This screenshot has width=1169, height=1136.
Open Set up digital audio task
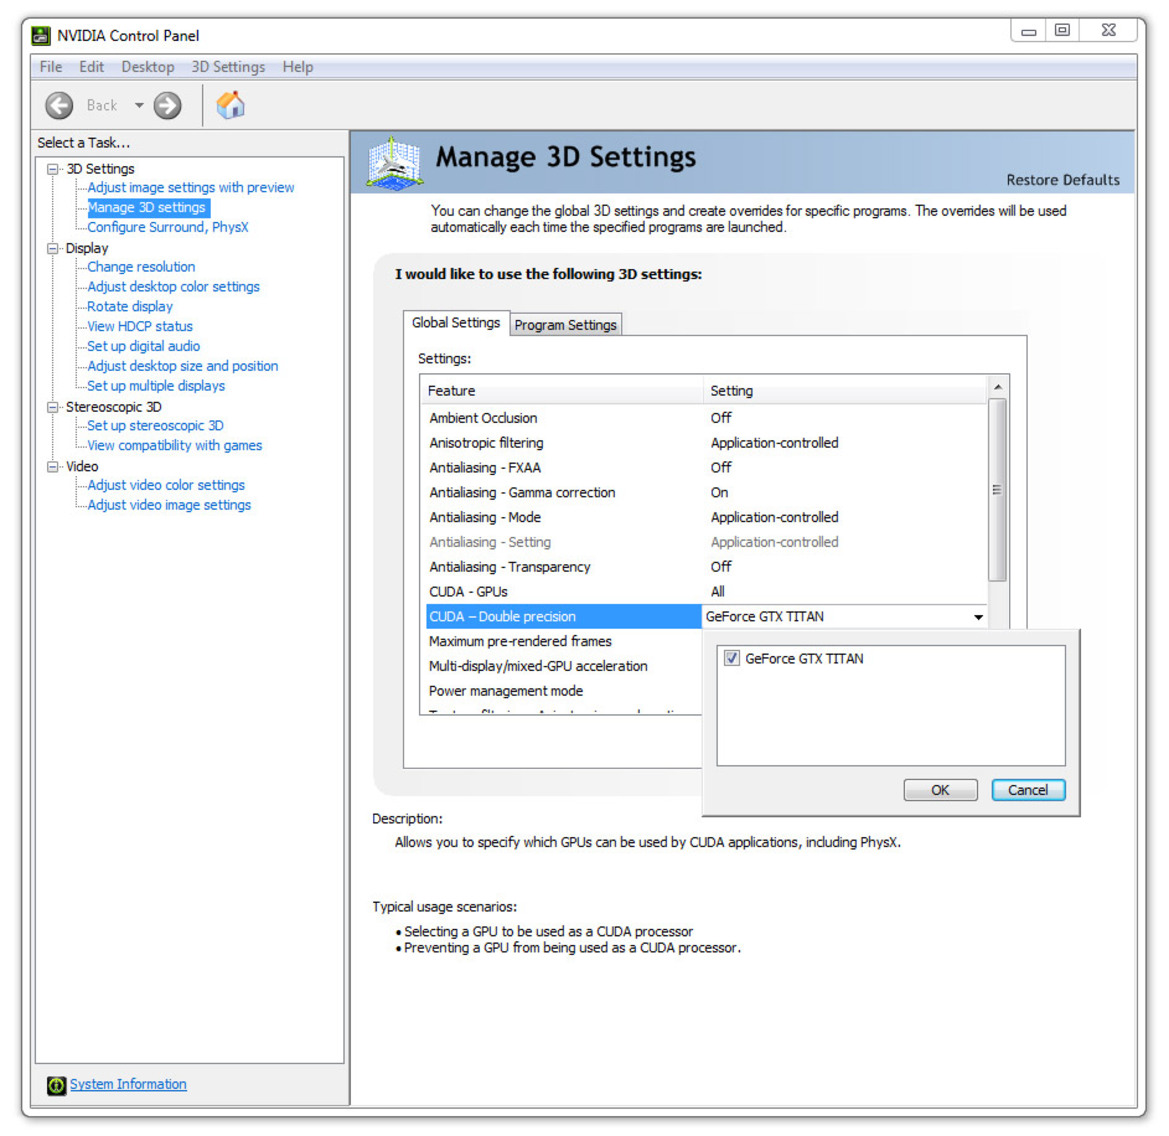click(144, 347)
